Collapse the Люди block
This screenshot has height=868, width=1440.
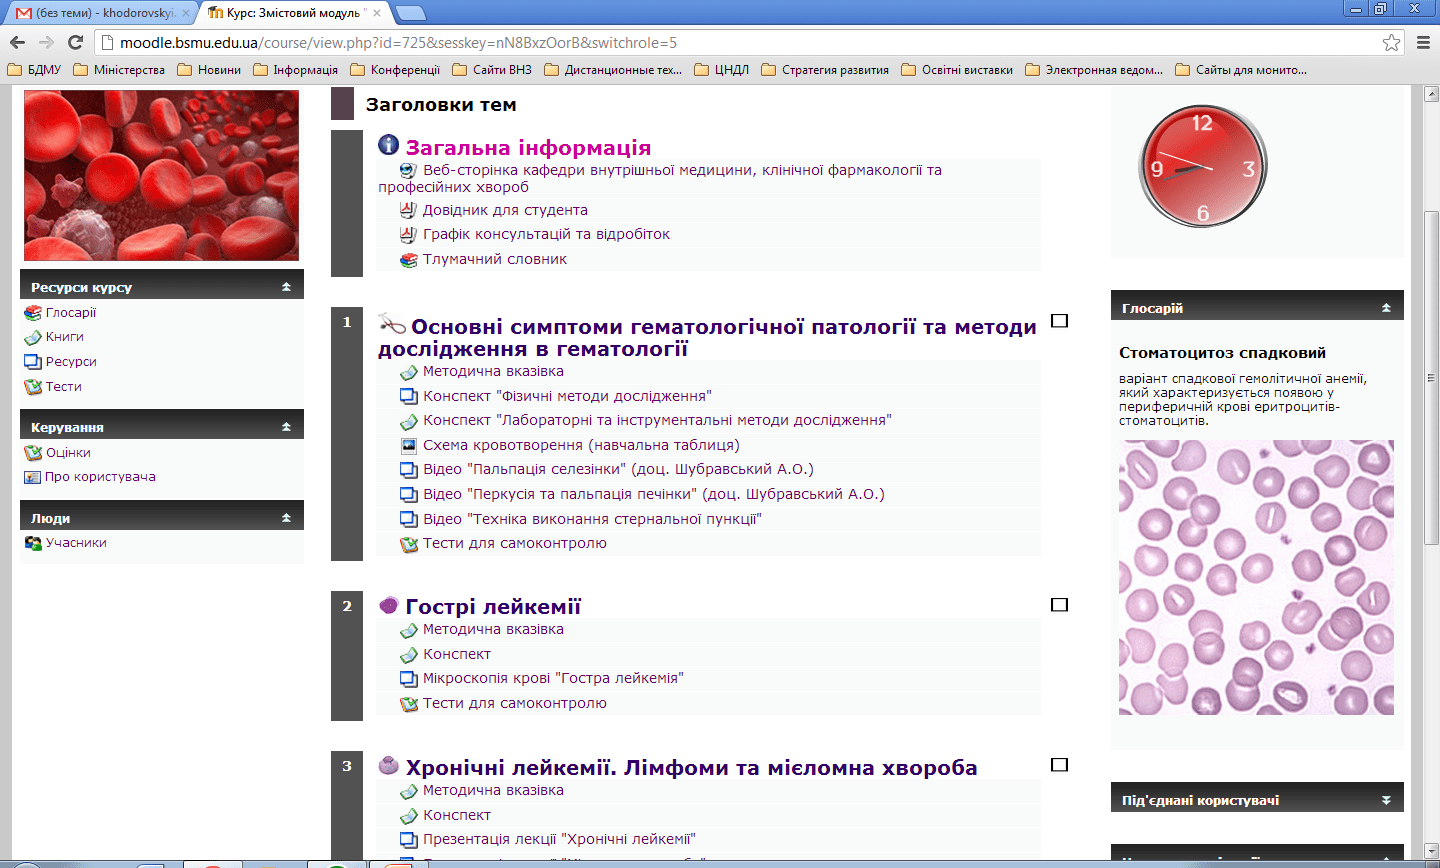pyautogui.click(x=286, y=518)
